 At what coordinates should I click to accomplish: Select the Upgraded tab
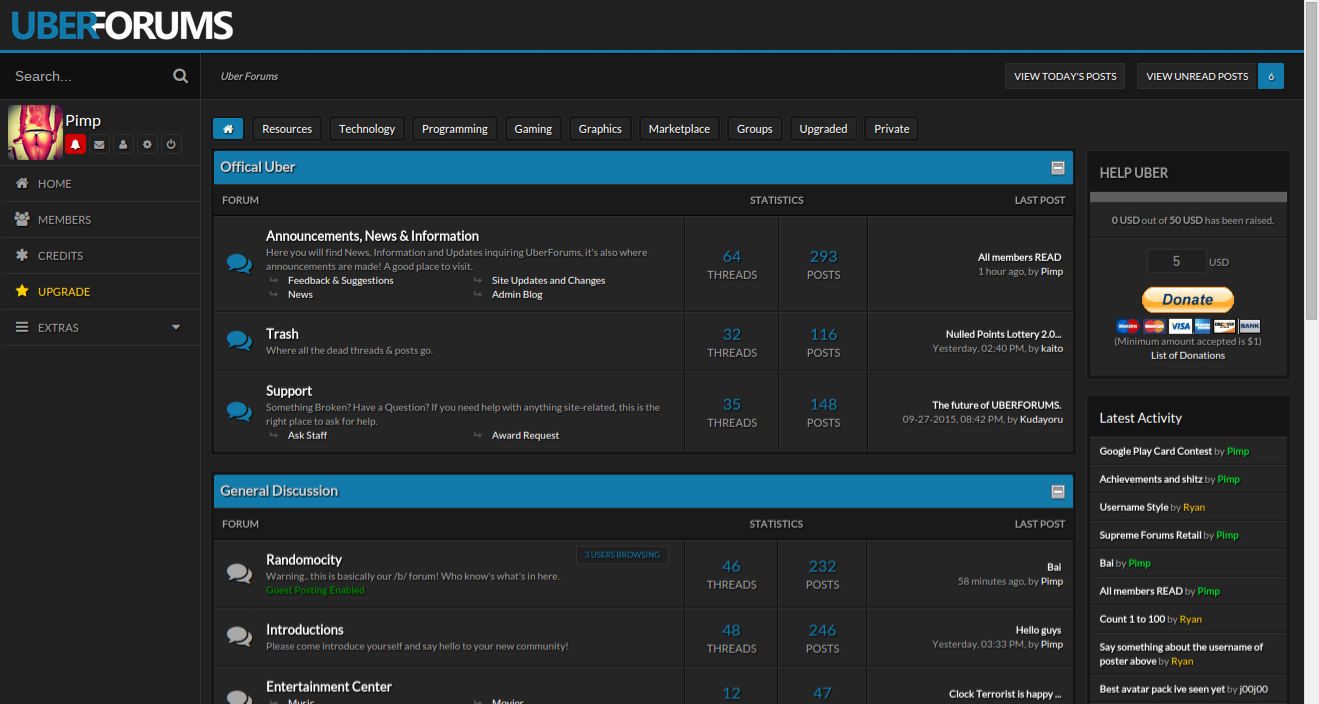coord(823,129)
